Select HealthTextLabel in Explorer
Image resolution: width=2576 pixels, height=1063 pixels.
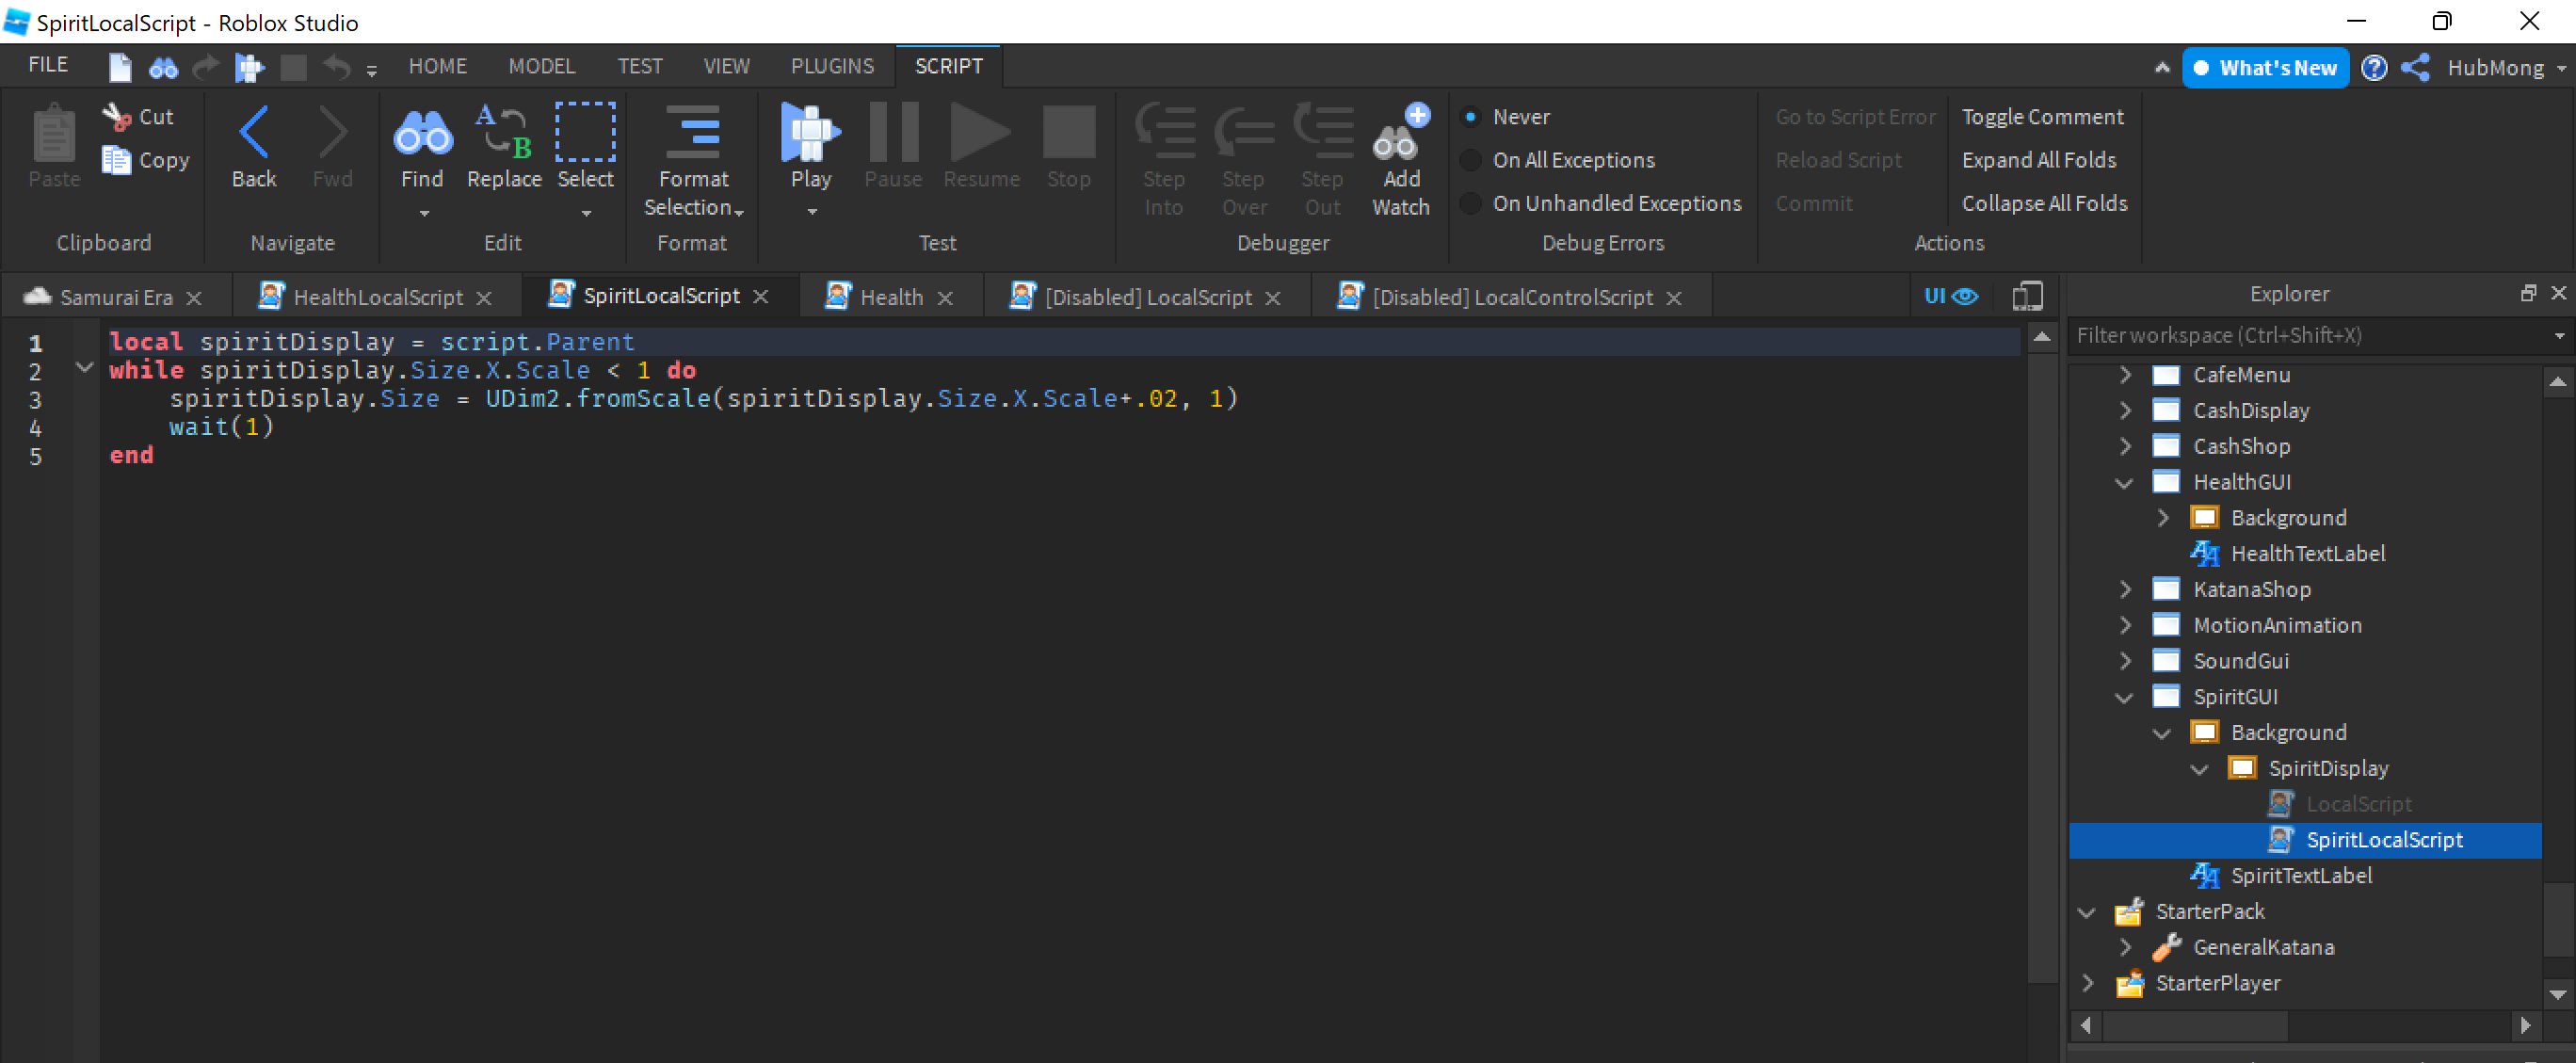click(2307, 554)
